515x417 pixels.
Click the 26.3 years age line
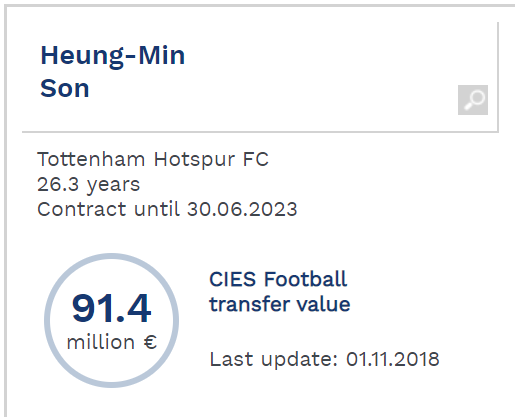(x=88, y=185)
